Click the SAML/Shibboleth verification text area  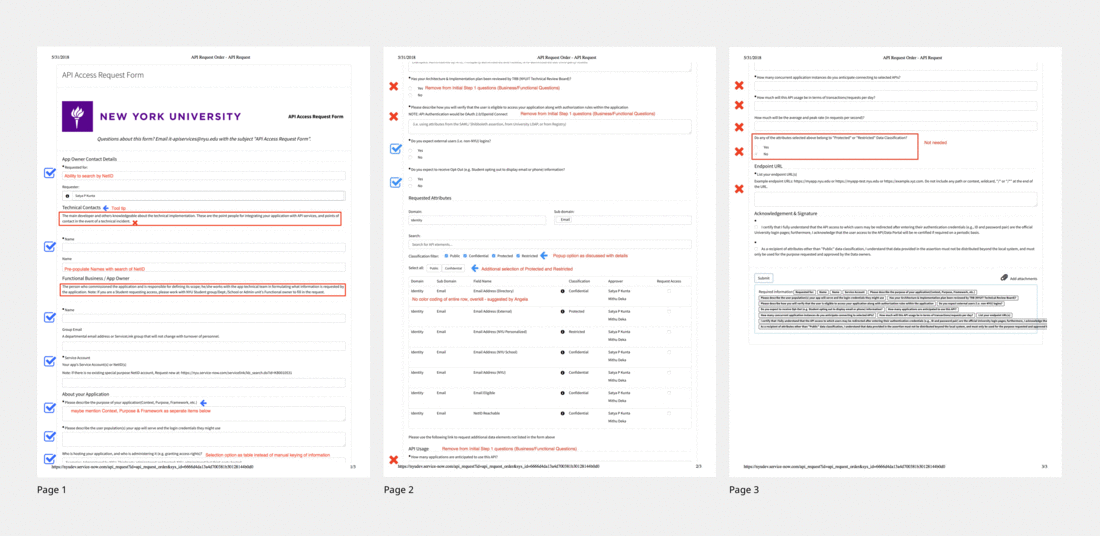[550, 126]
